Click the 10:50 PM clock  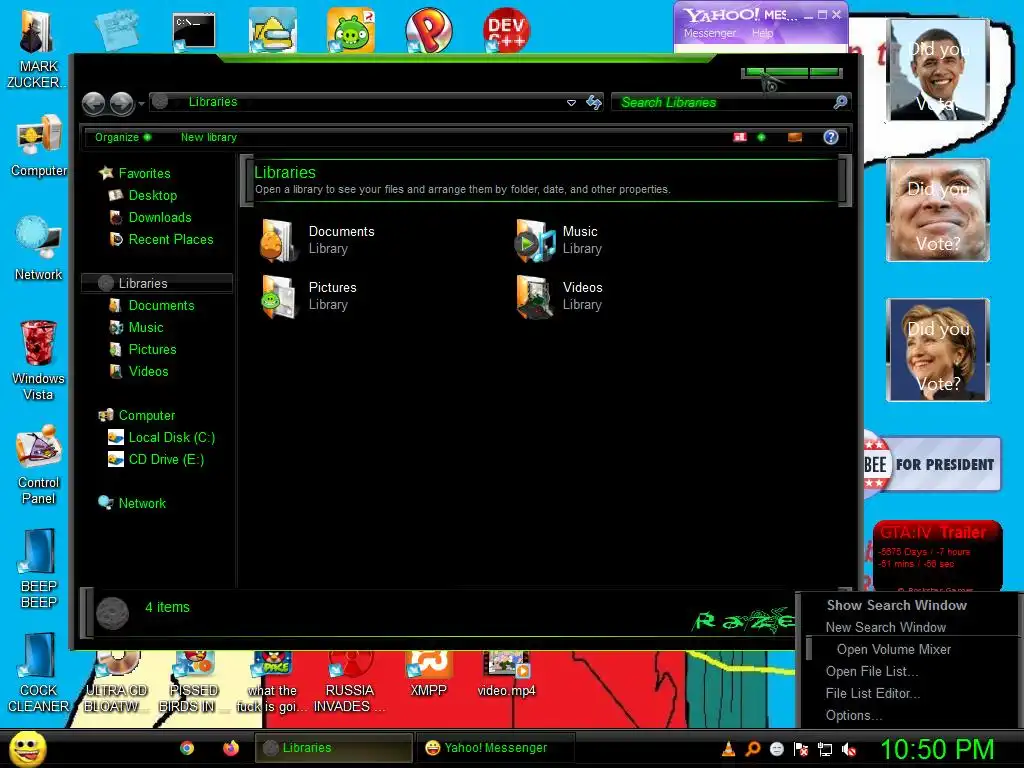[937, 749]
